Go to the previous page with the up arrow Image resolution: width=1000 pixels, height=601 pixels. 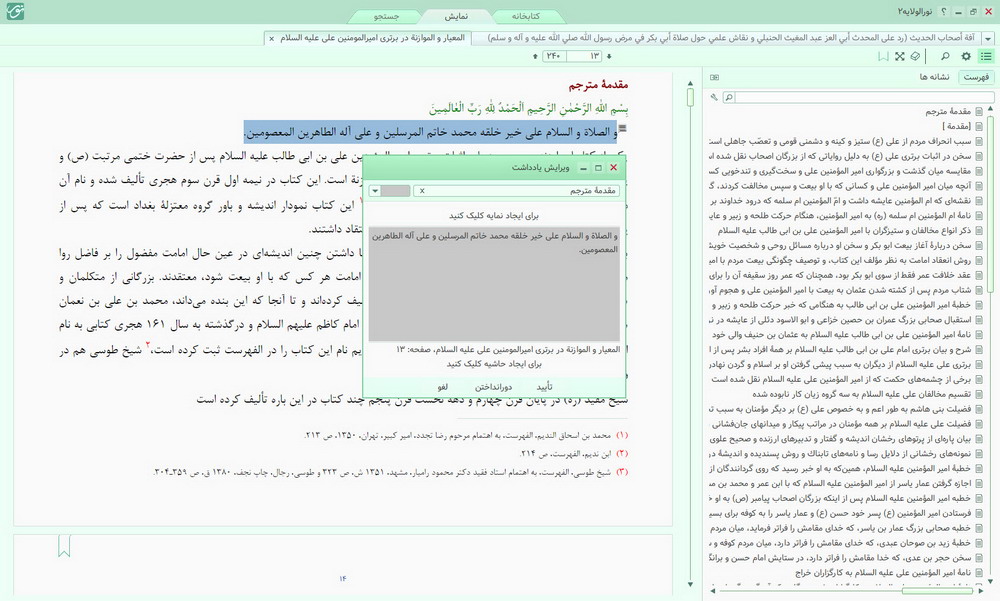[x=535, y=56]
